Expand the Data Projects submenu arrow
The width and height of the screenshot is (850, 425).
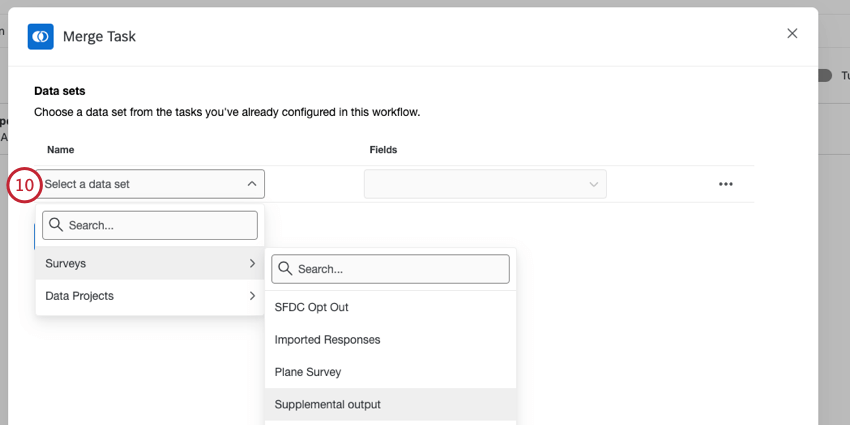[x=251, y=296]
